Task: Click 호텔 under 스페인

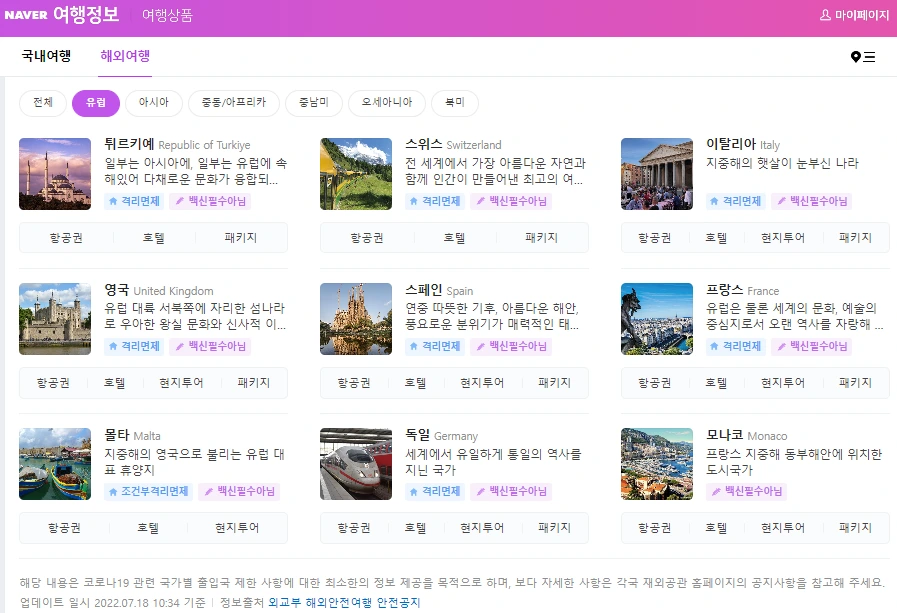Action: coord(415,383)
